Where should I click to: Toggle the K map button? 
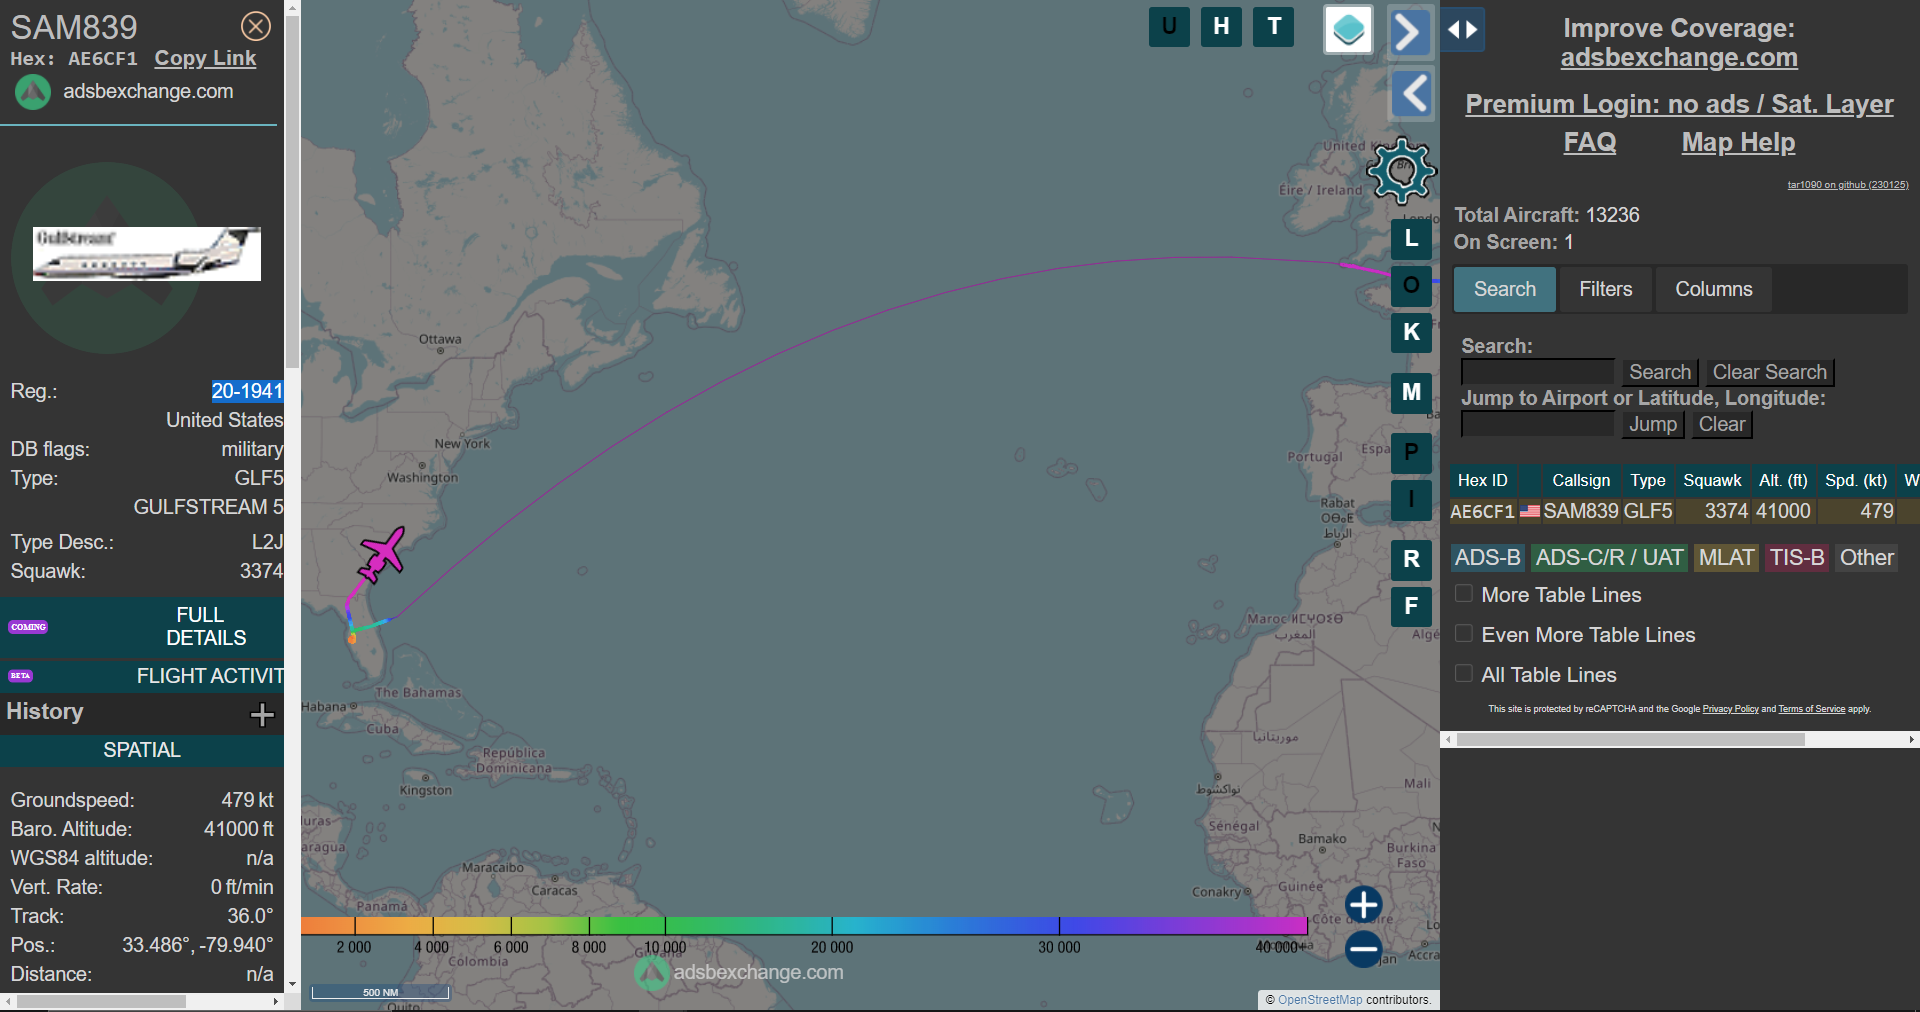click(1411, 332)
